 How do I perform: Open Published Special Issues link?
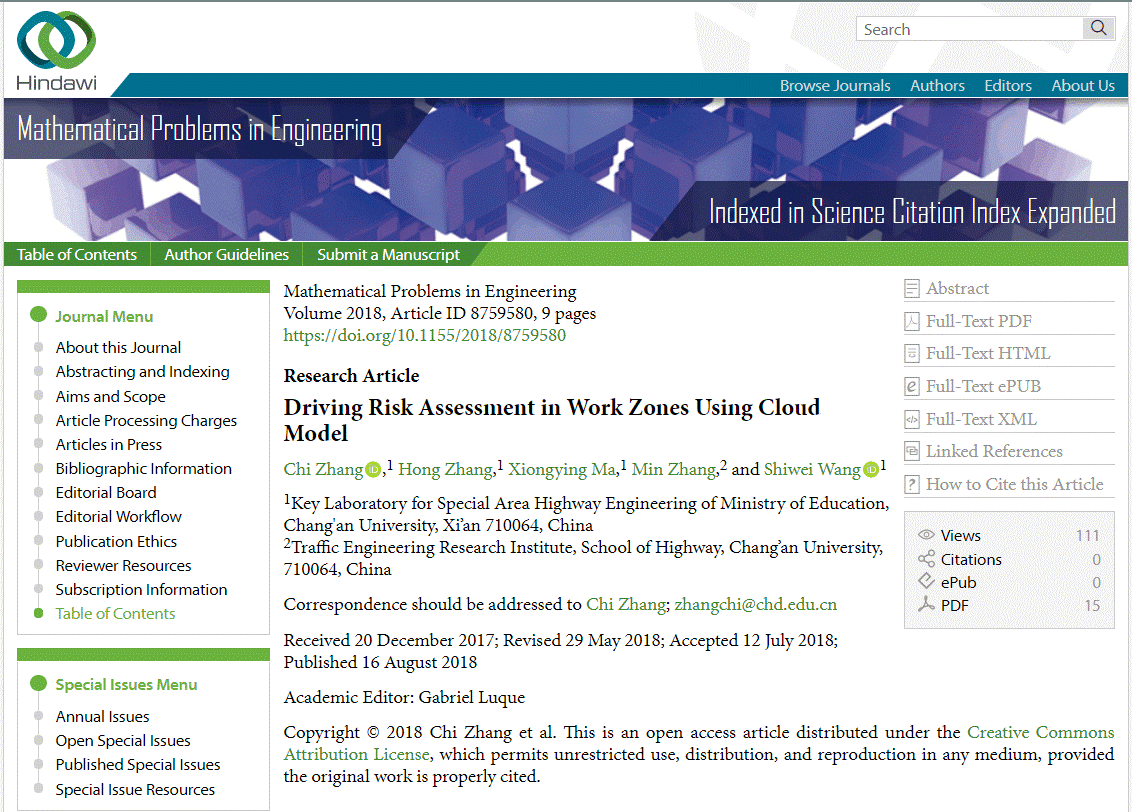click(x=137, y=764)
